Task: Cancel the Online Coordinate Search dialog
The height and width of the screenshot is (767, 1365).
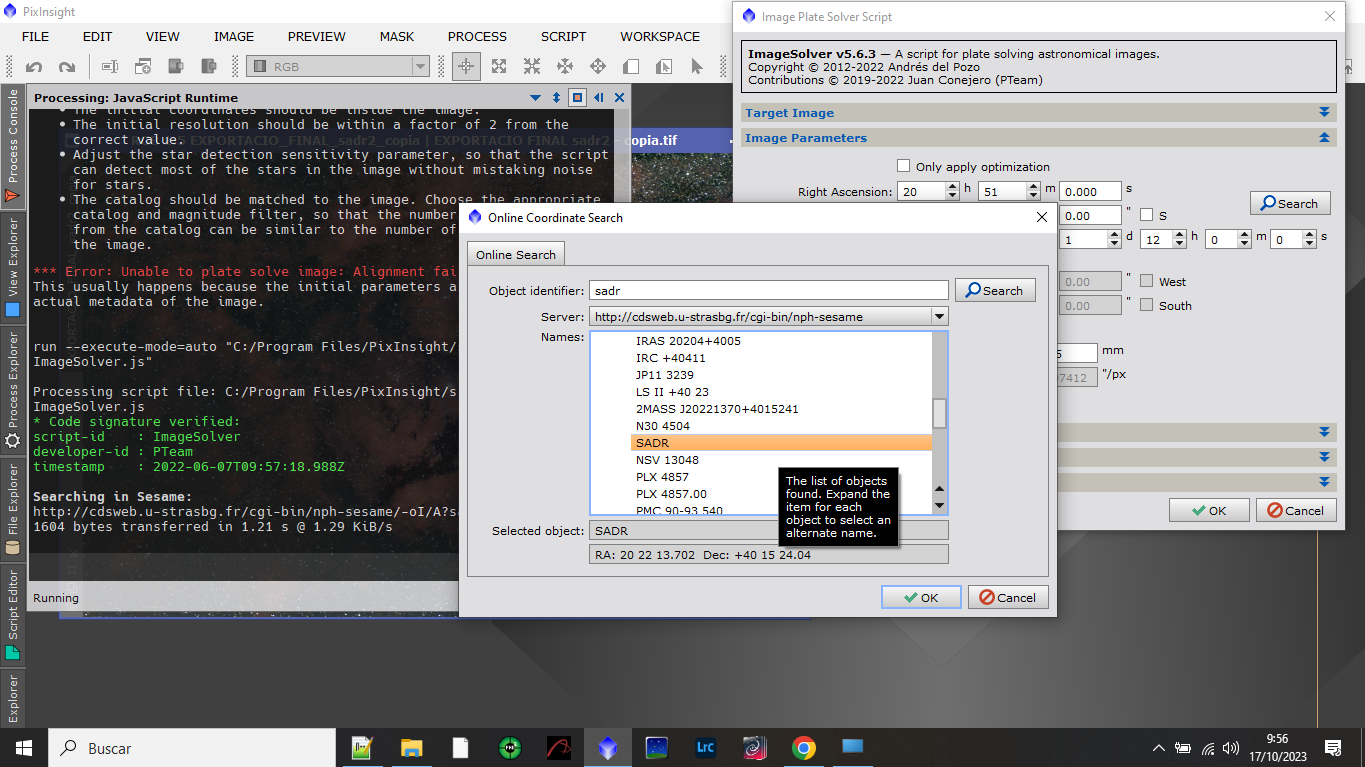Action: tap(1008, 597)
